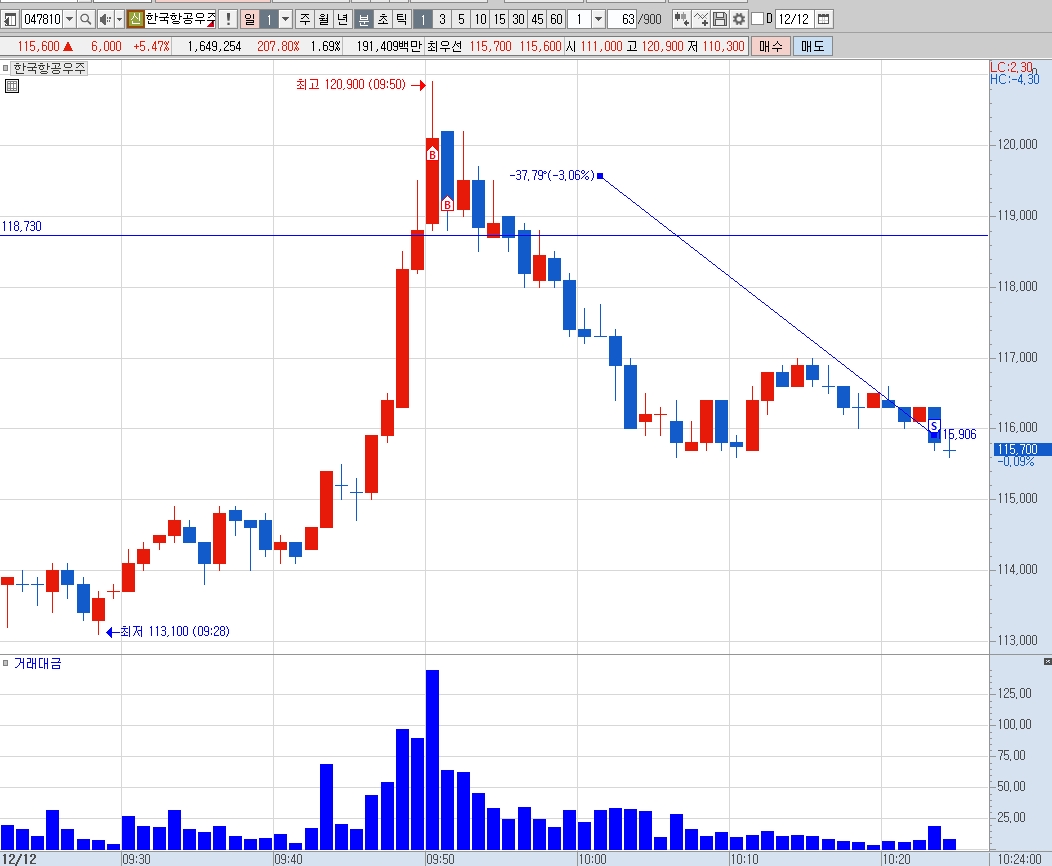The image size is (1052, 866).
Task: Expand the sound alert dropdown arrow
Action: pyautogui.click(x=119, y=19)
